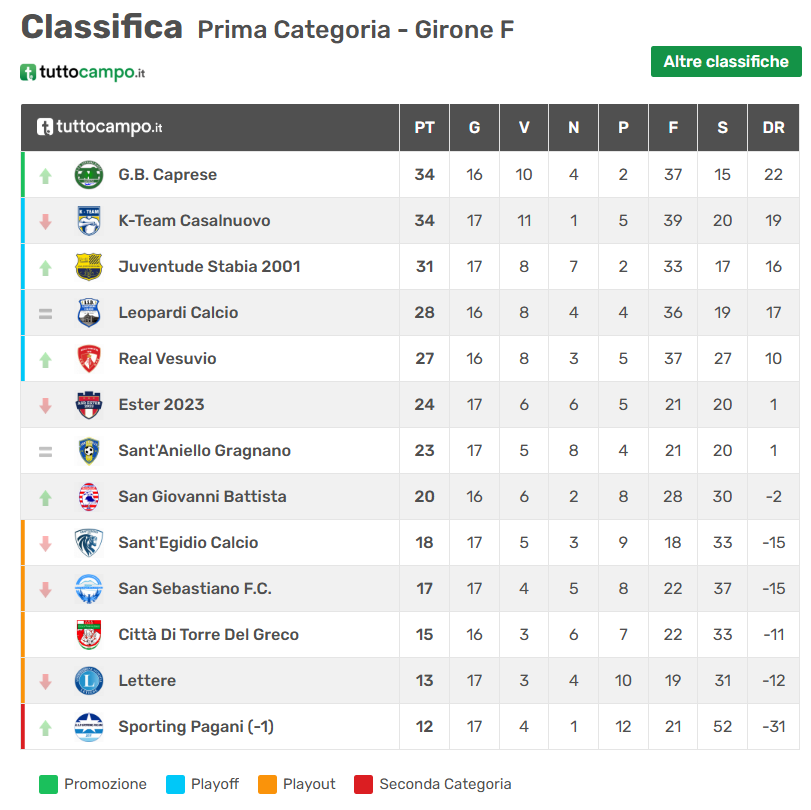Open the Leopardi Calcio team link
Screen dimensions: 811x810
click(178, 313)
